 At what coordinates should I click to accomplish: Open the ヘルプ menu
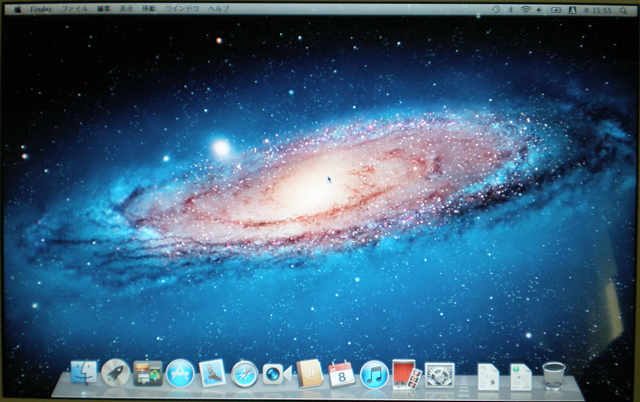click(218, 9)
